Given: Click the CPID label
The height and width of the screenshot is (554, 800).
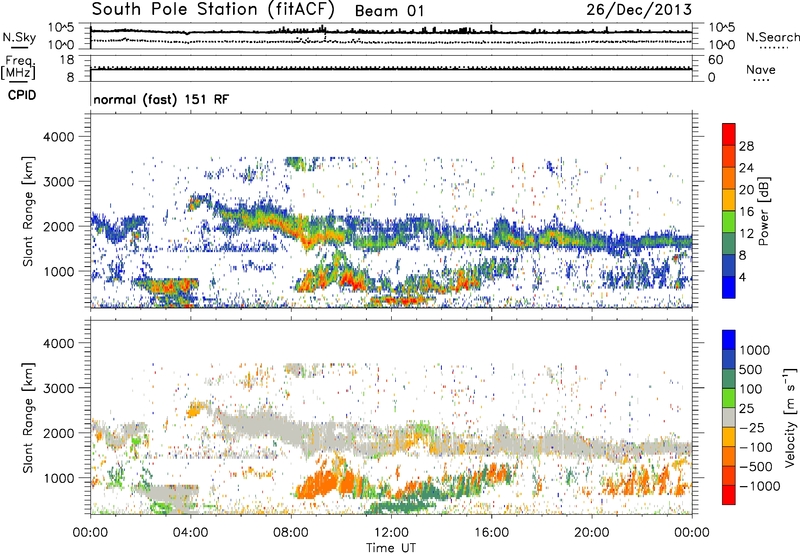Looking at the screenshot, I should pos(22,95).
